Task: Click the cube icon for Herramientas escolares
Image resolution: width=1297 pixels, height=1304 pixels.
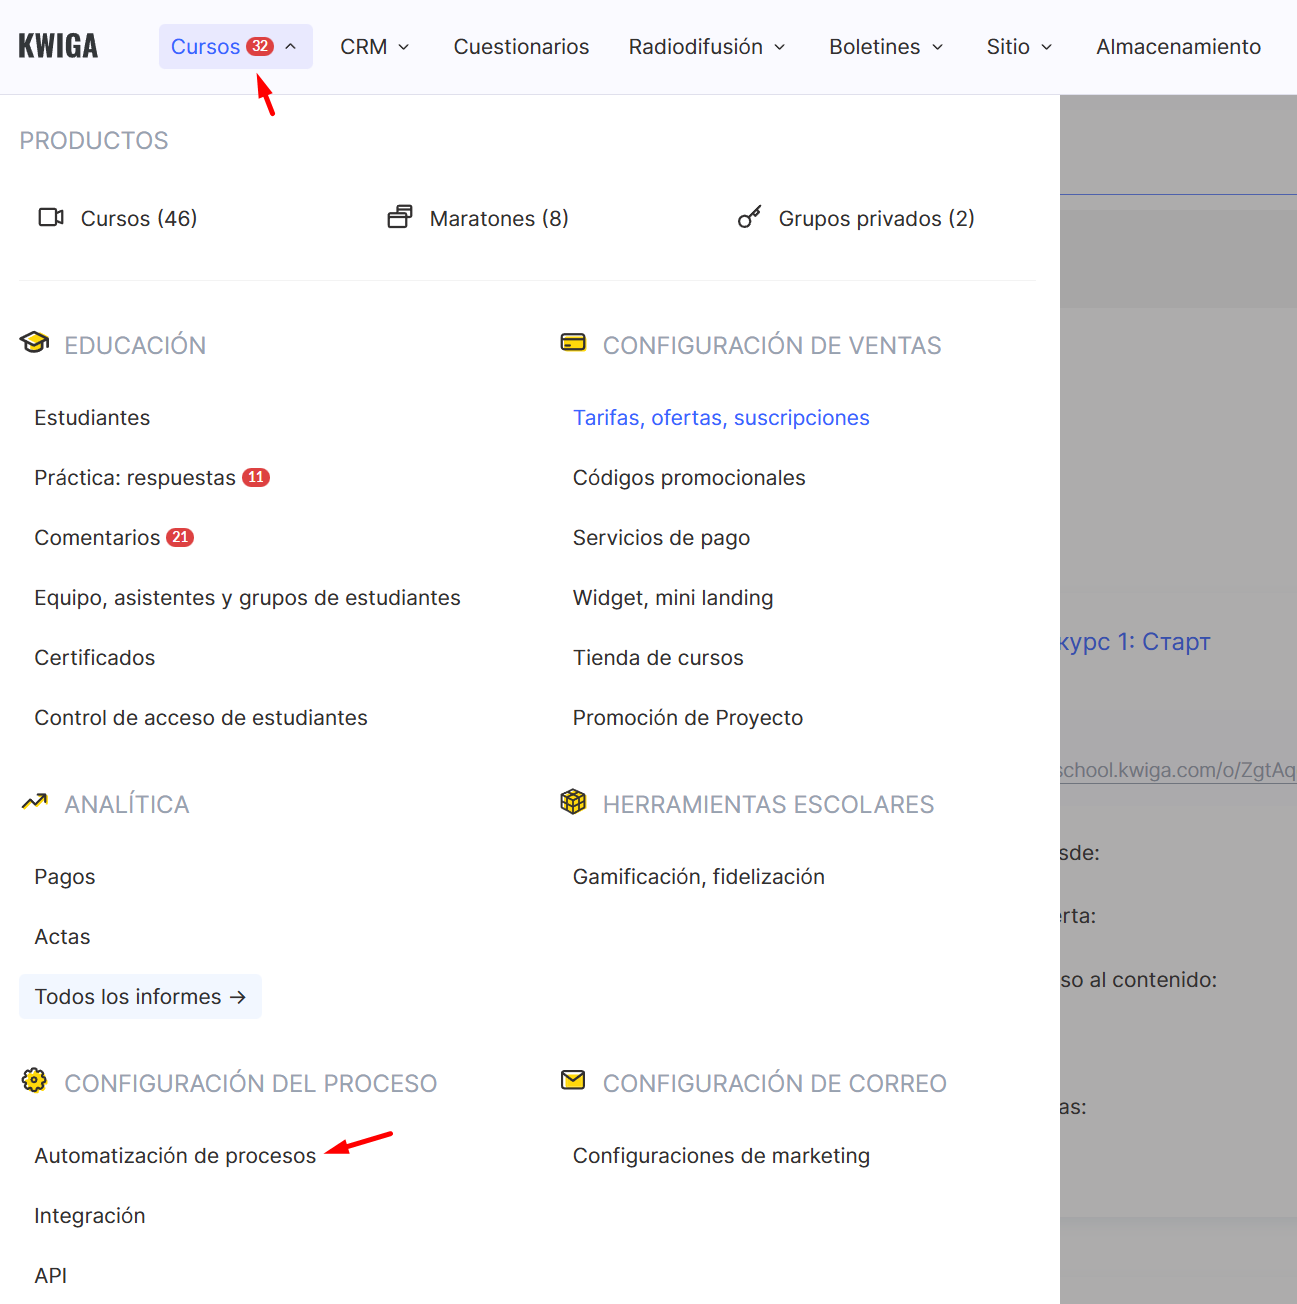Action: click(573, 802)
